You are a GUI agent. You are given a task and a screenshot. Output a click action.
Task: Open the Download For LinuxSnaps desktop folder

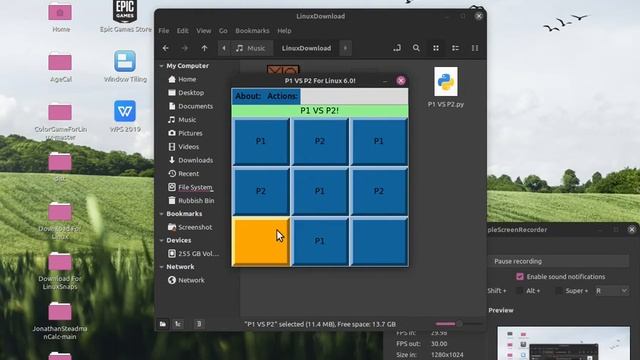coord(60,271)
